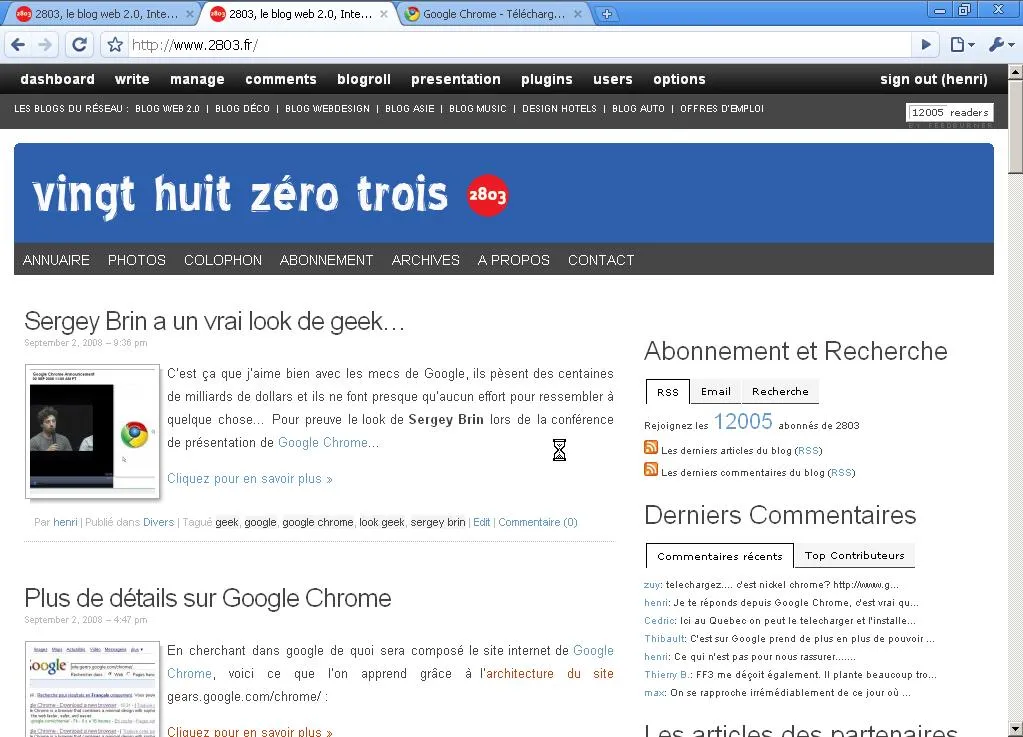Click the architecture du site link

[x=549, y=674]
